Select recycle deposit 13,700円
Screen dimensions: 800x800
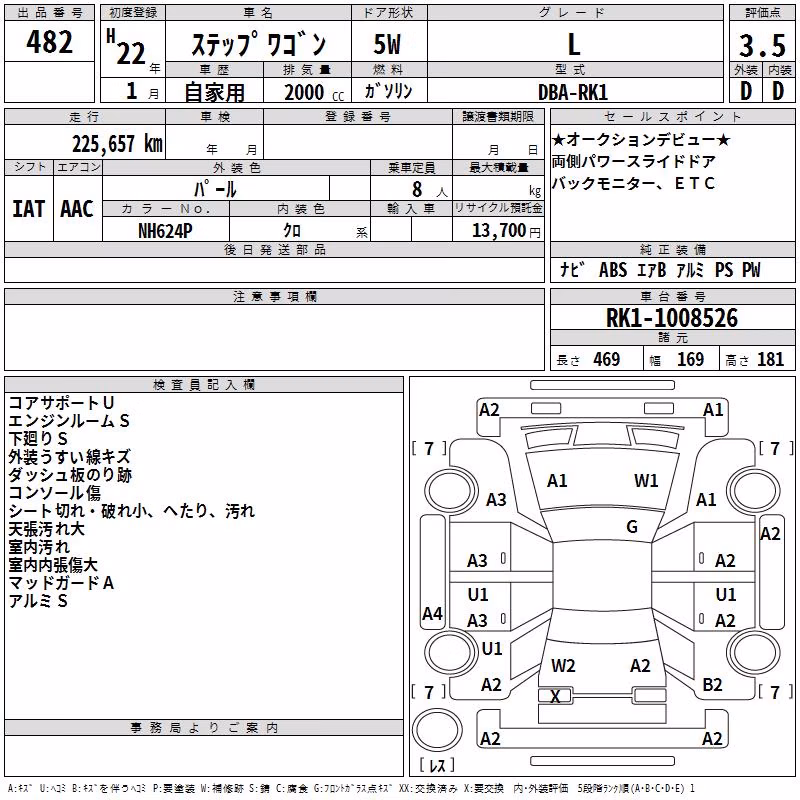click(x=506, y=231)
